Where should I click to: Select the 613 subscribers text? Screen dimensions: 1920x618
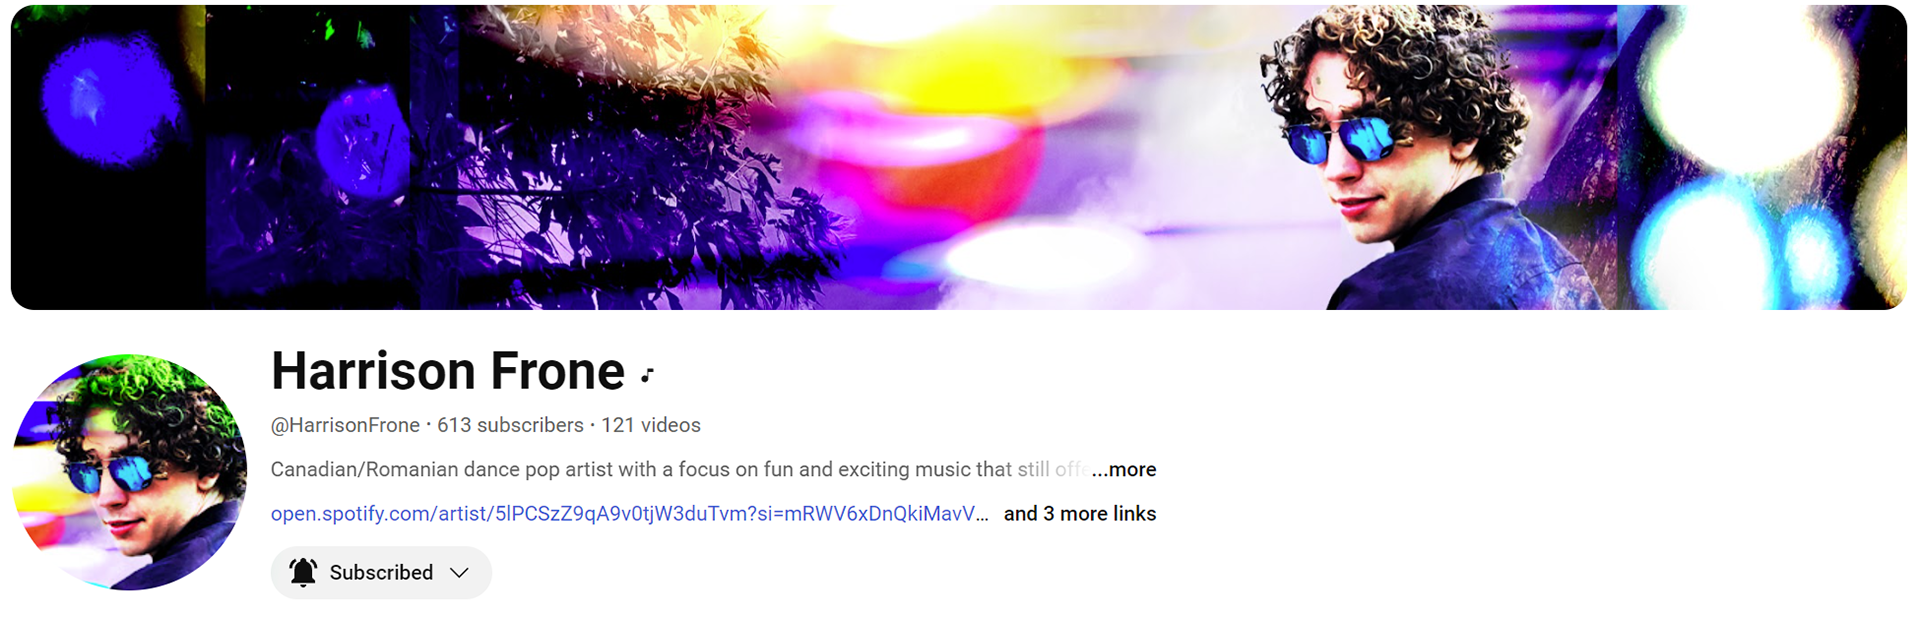click(x=510, y=425)
